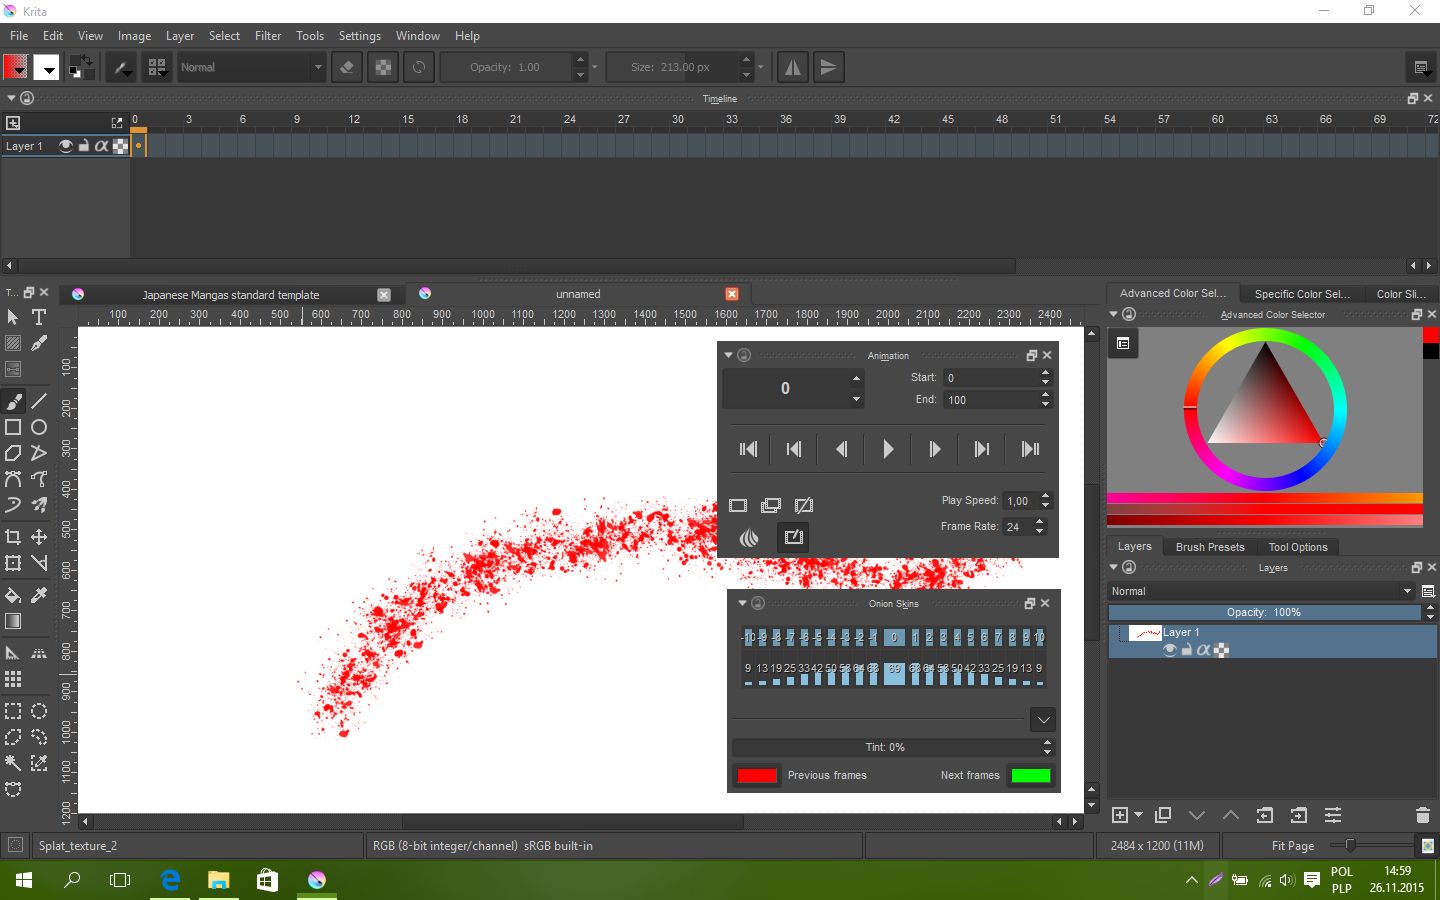Toggle Layer 1 visibility in Timeline
The width and height of the screenshot is (1440, 900).
point(66,146)
